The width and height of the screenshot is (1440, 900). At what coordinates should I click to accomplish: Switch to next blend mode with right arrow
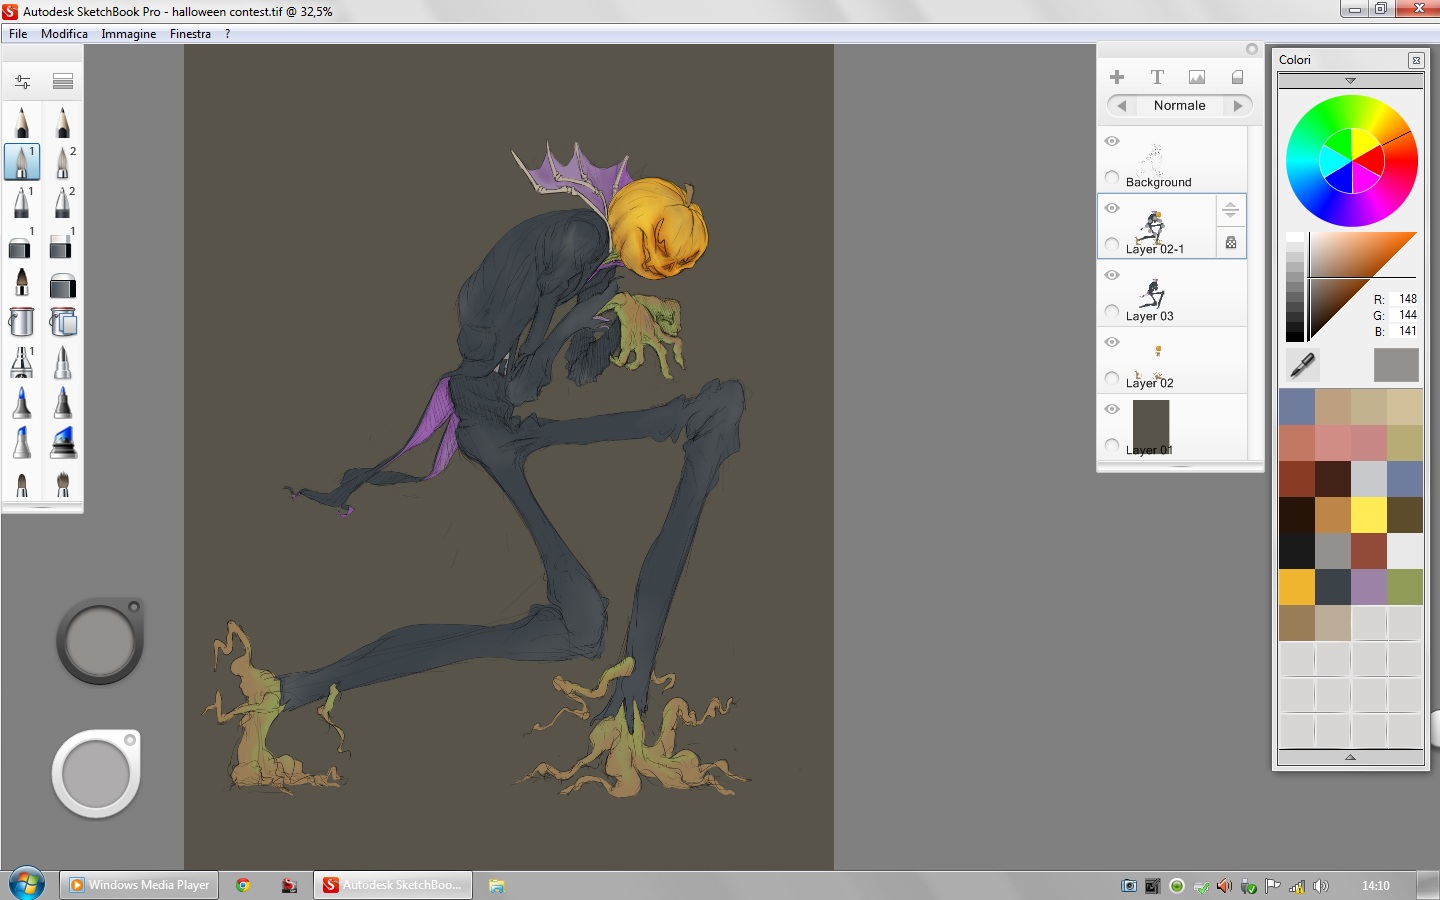point(1238,105)
